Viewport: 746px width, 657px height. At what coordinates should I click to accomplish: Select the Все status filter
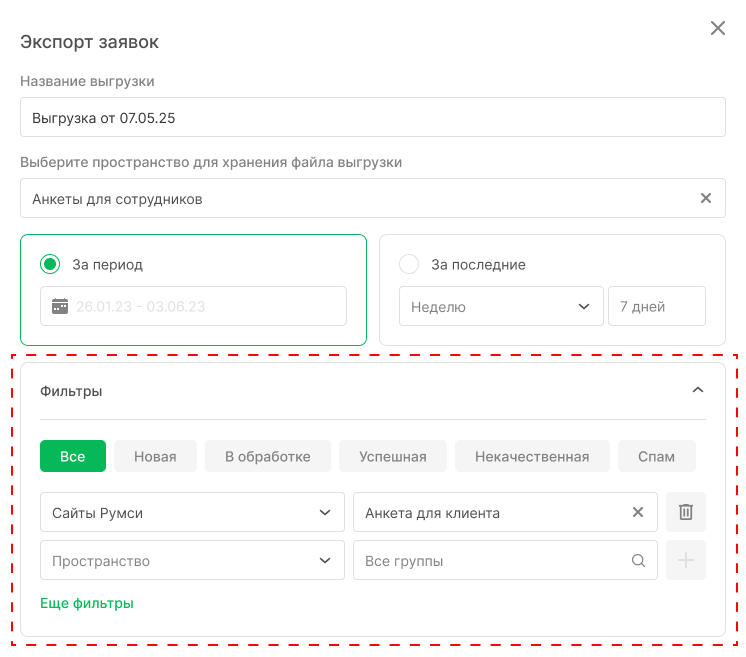tap(72, 456)
